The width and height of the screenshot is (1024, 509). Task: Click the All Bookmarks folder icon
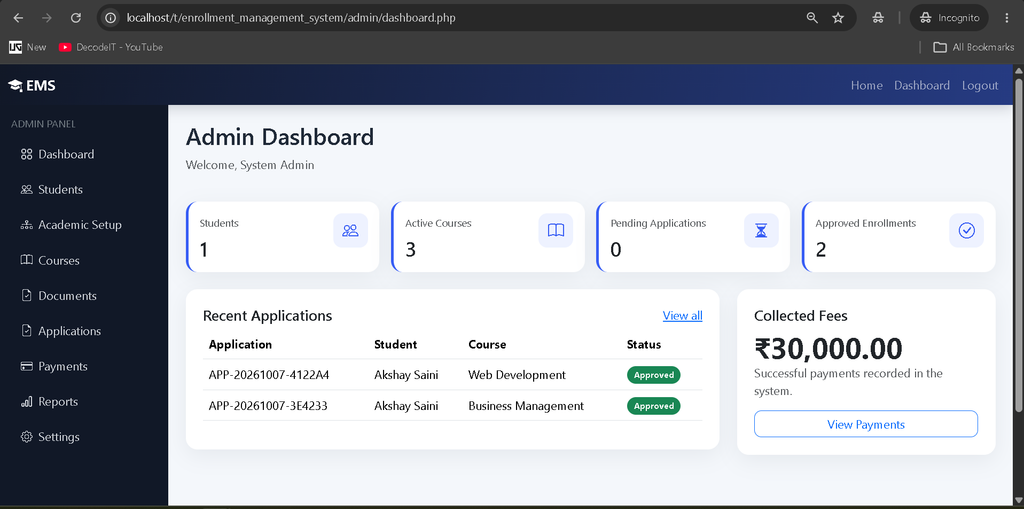pos(940,47)
